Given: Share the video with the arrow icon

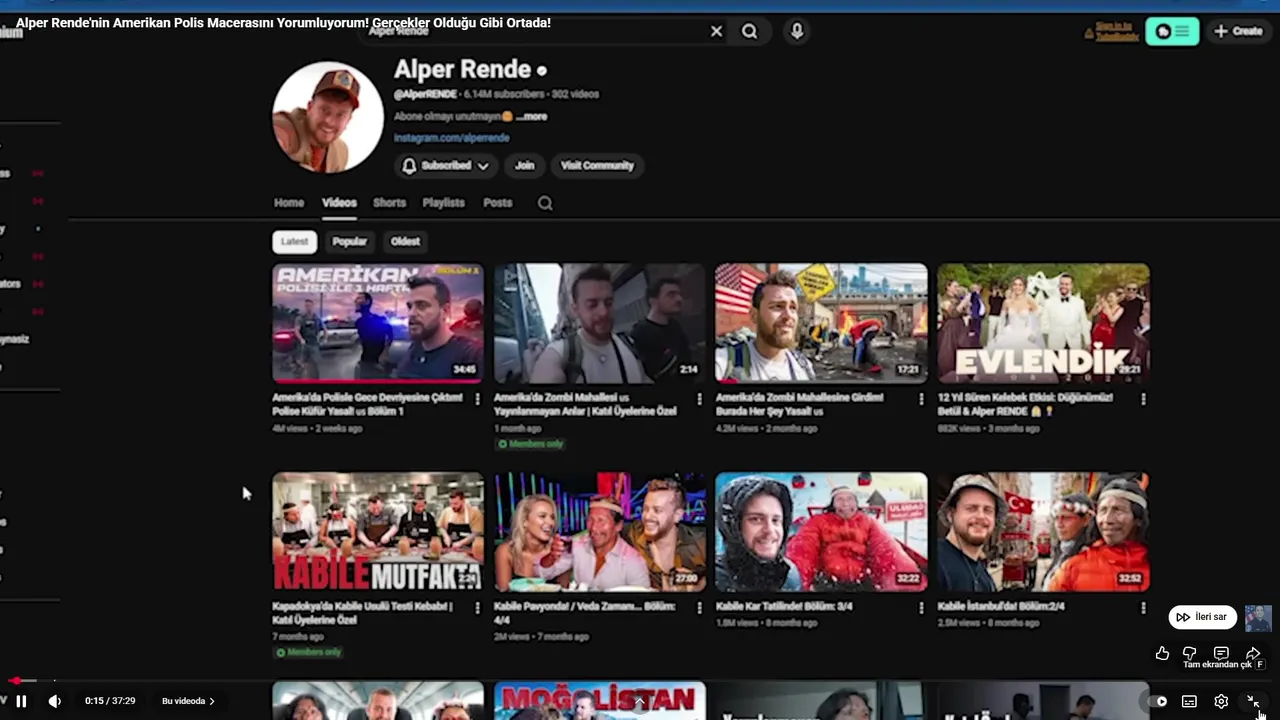Looking at the screenshot, I should click(x=1253, y=653).
